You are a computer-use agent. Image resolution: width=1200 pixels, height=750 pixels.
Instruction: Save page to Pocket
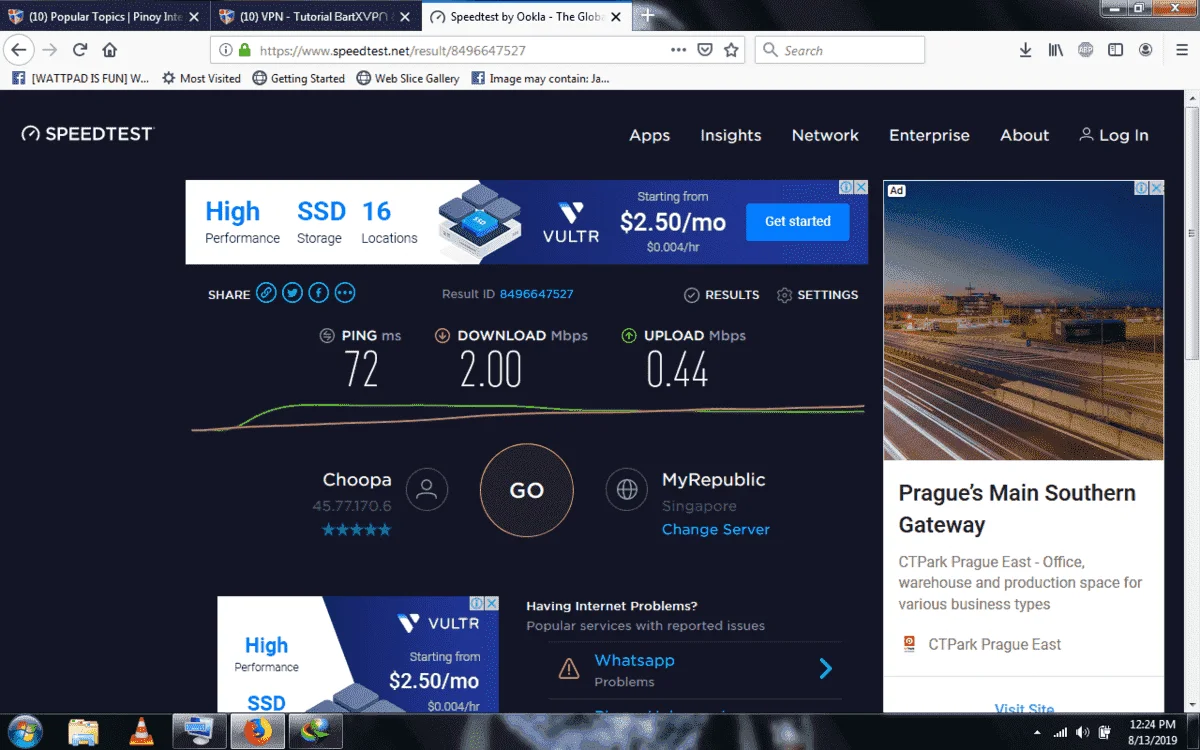705,50
